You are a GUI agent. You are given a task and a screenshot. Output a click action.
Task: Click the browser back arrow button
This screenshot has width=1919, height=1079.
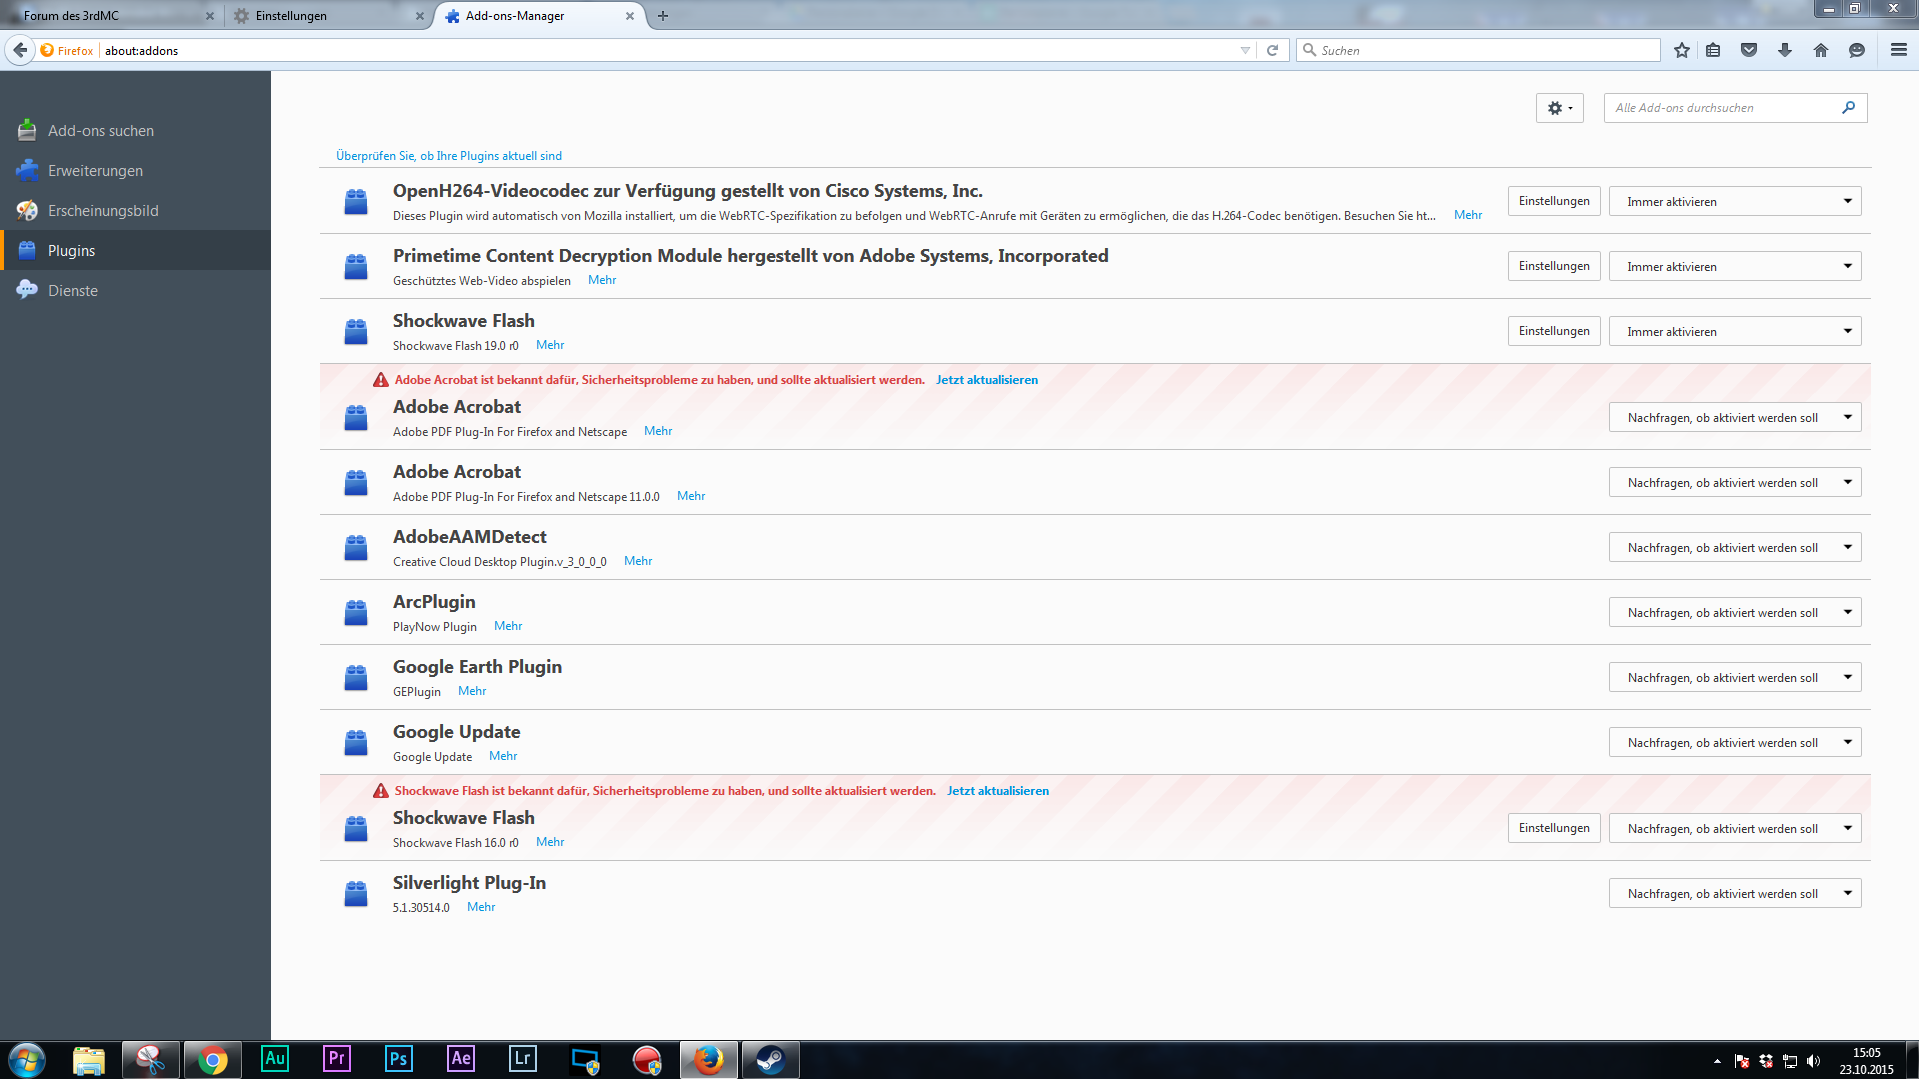tap(20, 50)
